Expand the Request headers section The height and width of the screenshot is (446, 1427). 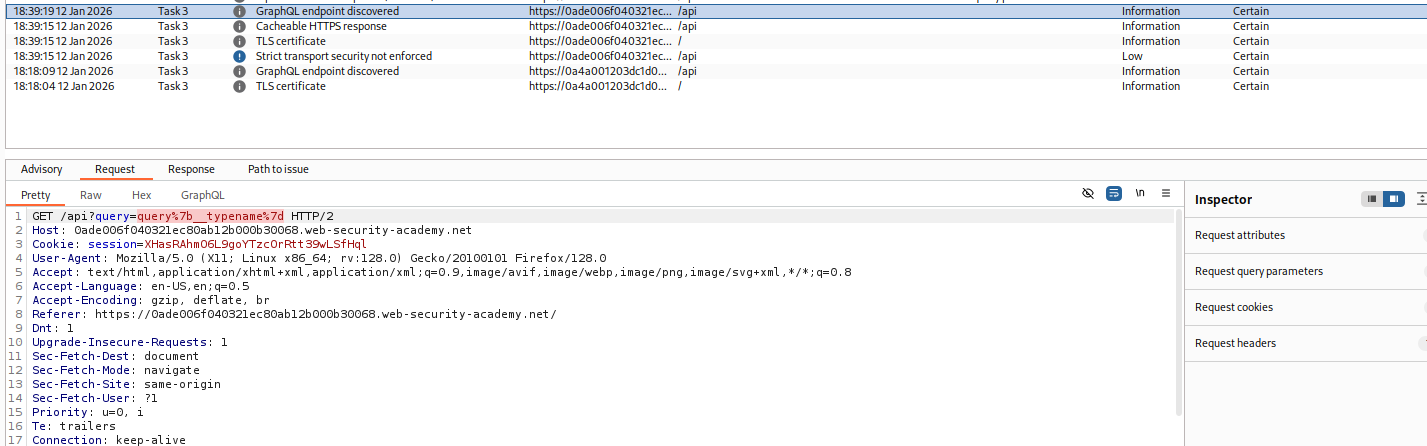click(1235, 343)
